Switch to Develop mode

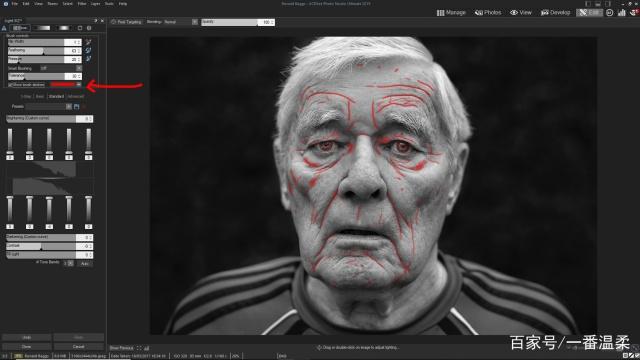[556, 13]
